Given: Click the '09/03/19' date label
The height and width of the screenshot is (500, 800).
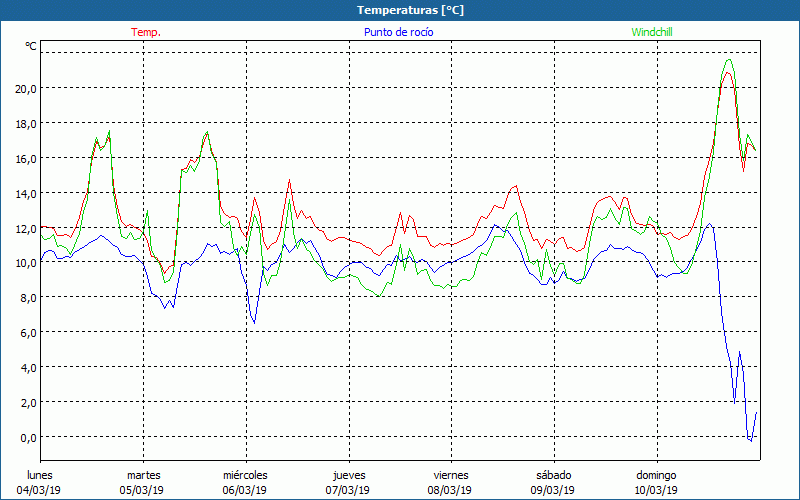Looking at the screenshot, I should (553, 490).
